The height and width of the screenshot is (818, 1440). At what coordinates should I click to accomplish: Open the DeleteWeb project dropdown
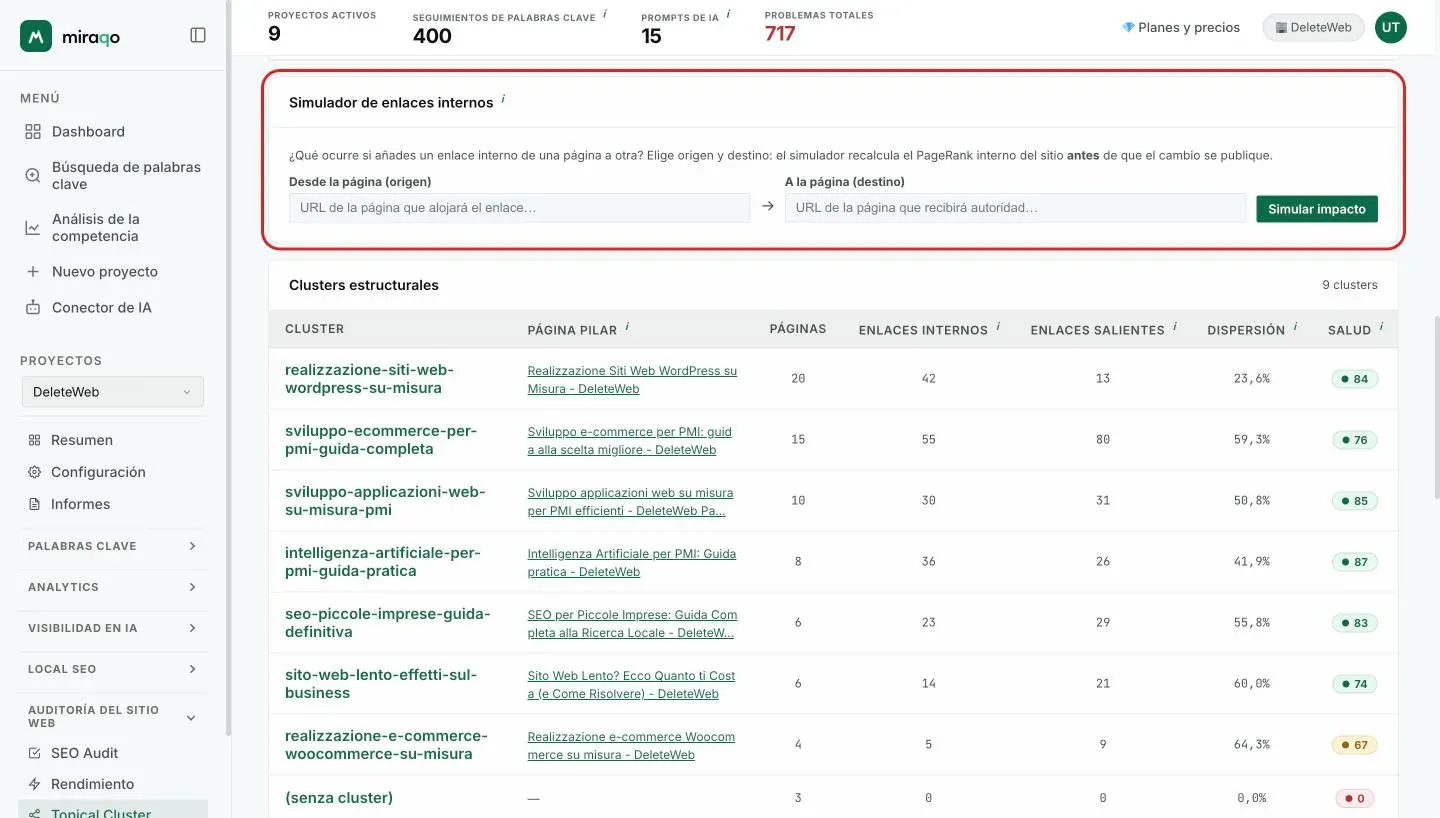(x=113, y=392)
